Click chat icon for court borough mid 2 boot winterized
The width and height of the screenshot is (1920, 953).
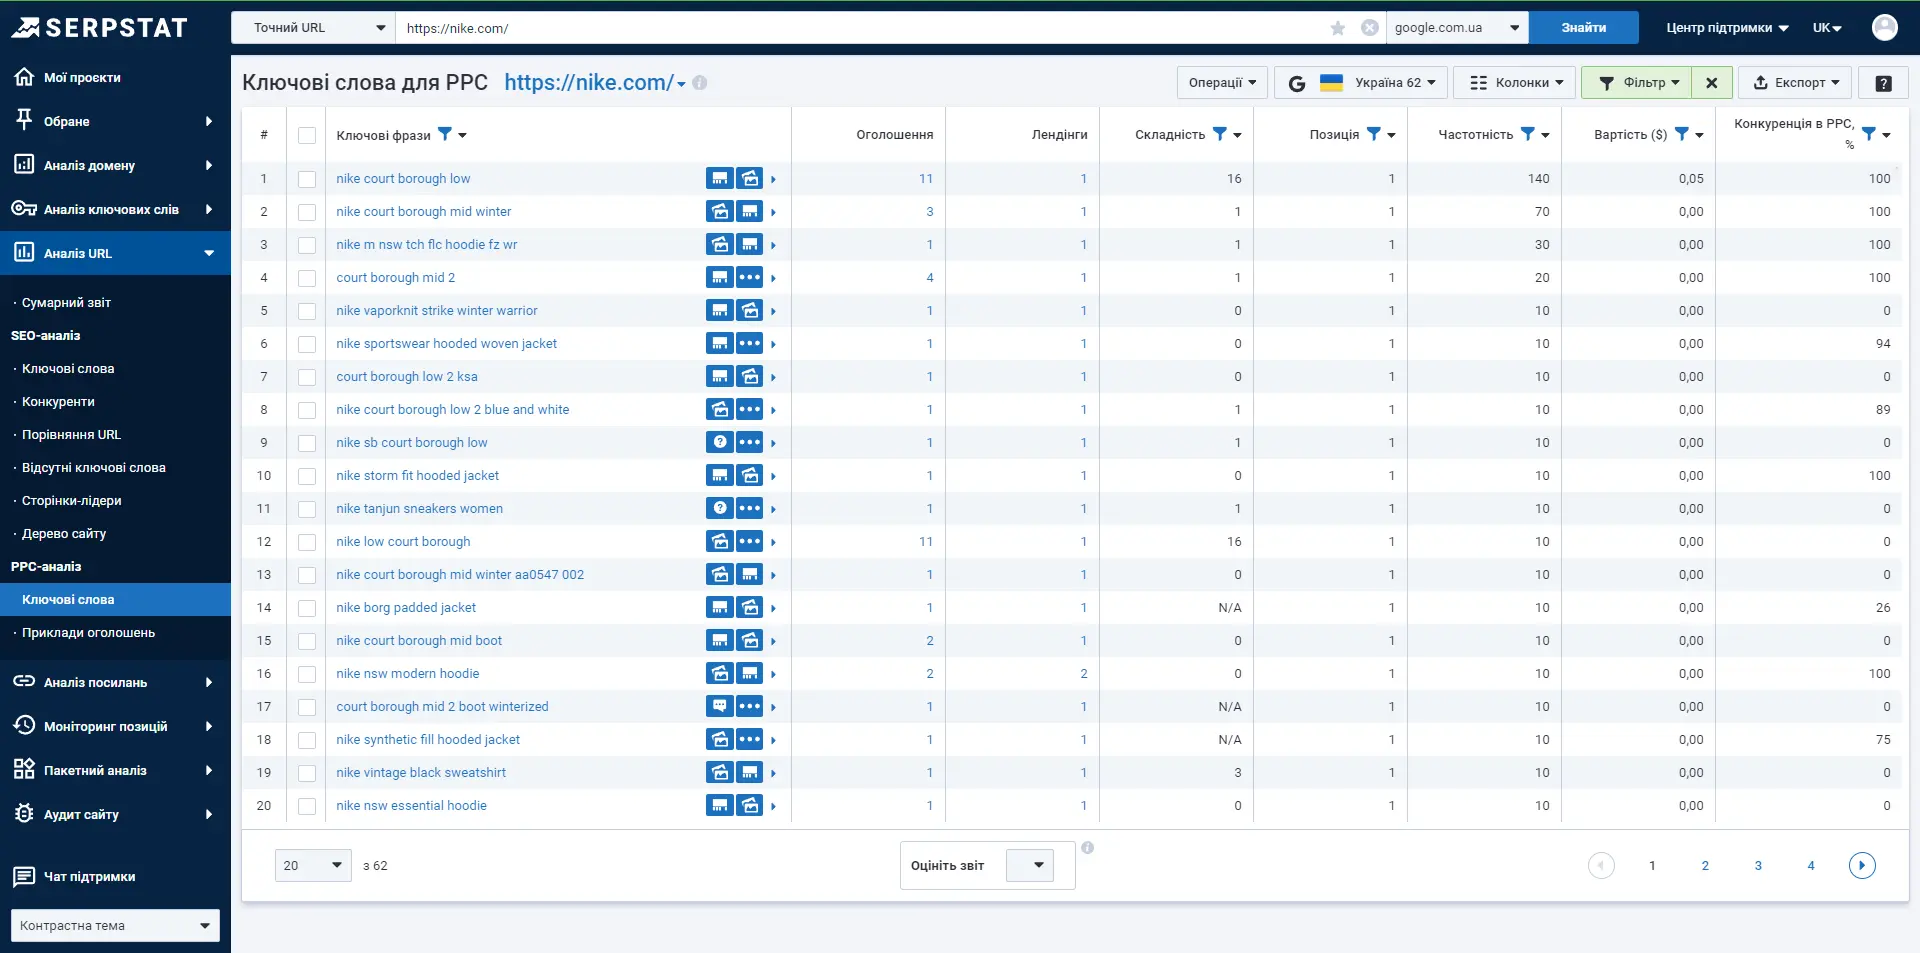720,706
